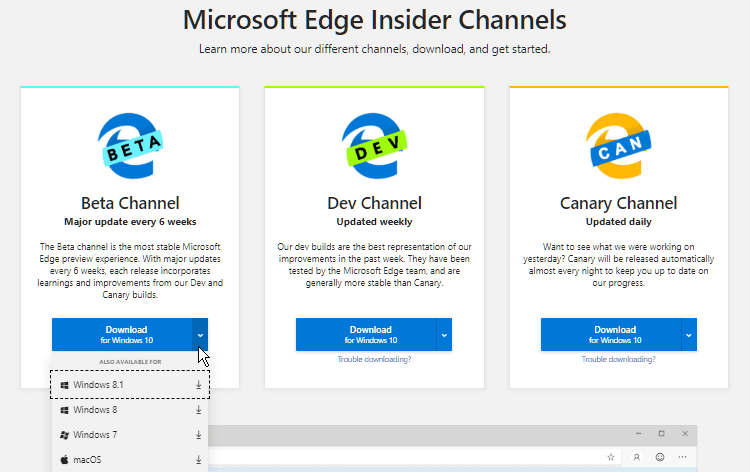Click the Beta Channel heading

[130, 203]
